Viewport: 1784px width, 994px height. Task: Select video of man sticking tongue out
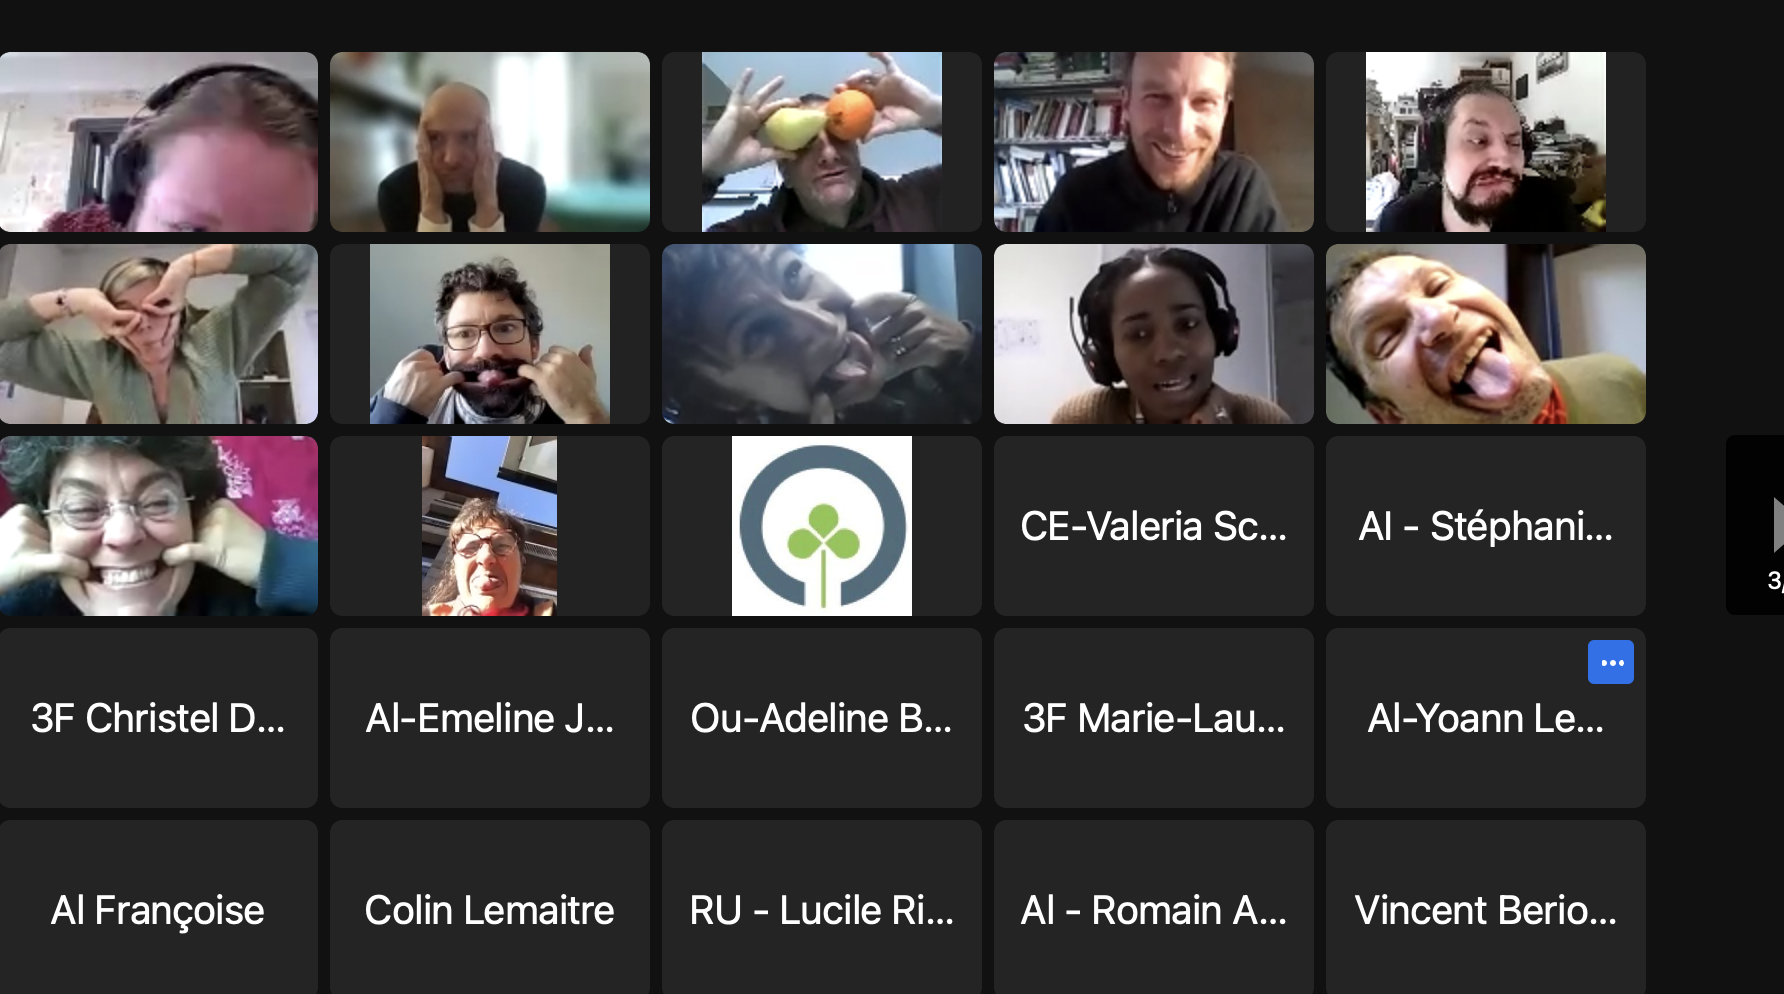(1486, 334)
